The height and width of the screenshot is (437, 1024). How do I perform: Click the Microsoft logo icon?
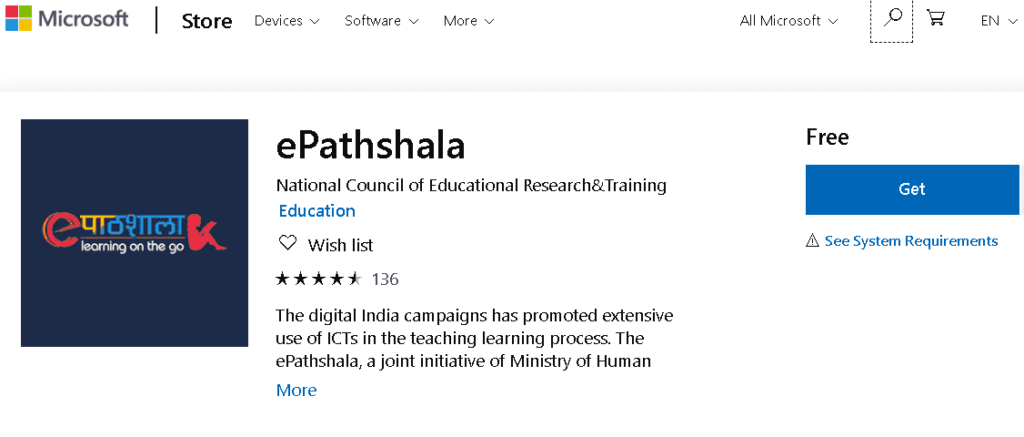tap(18, 19)
